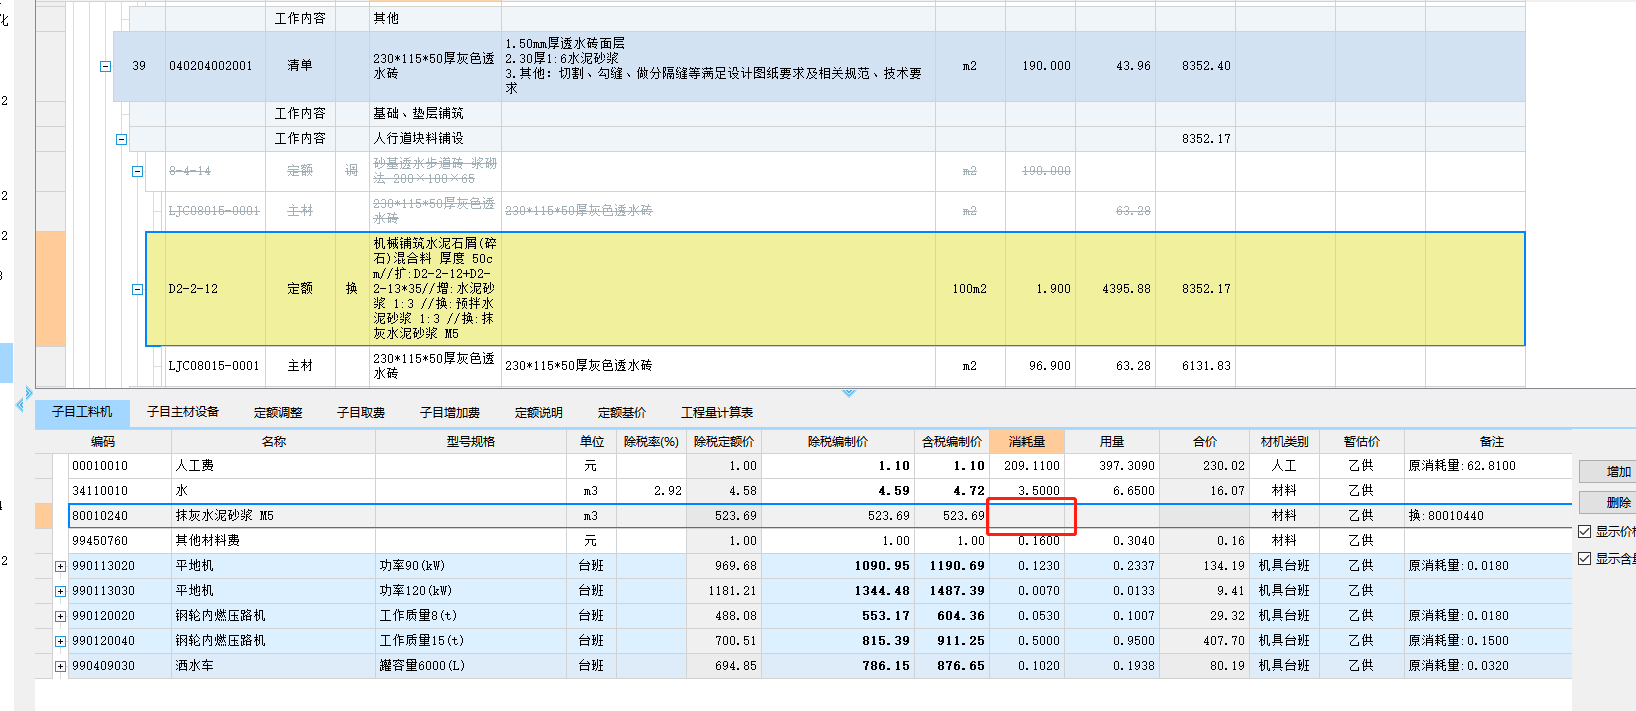
Task: Click the 原消耗量:62.8100 remark cell
Action: pyautogui.click(x=1488, y=466)
